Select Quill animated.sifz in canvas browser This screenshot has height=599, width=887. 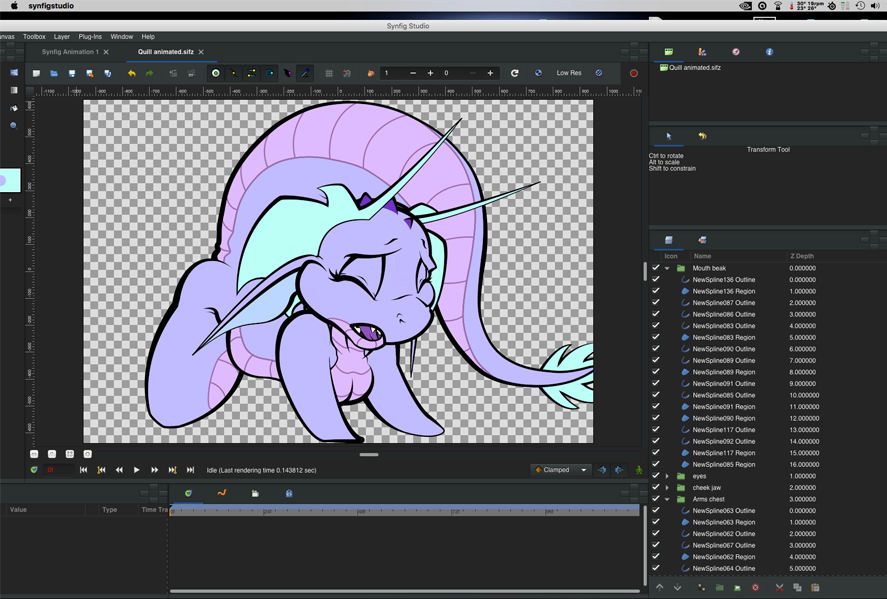694,68
